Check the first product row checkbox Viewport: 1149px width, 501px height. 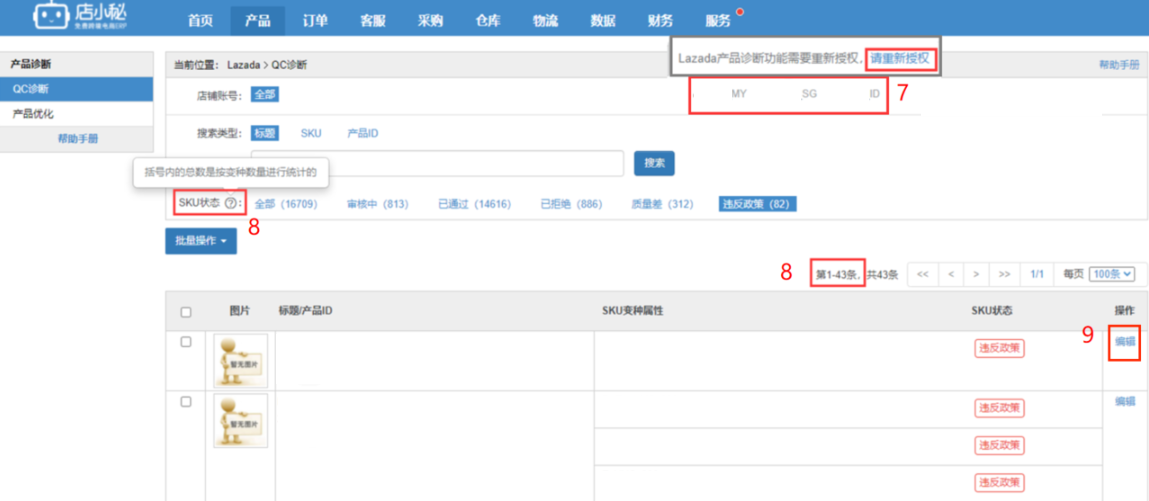(186, 342)
